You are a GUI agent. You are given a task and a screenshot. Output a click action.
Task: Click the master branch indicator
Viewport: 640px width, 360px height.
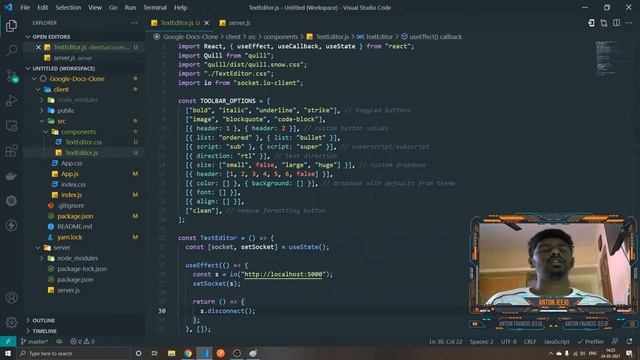point(34,341)
